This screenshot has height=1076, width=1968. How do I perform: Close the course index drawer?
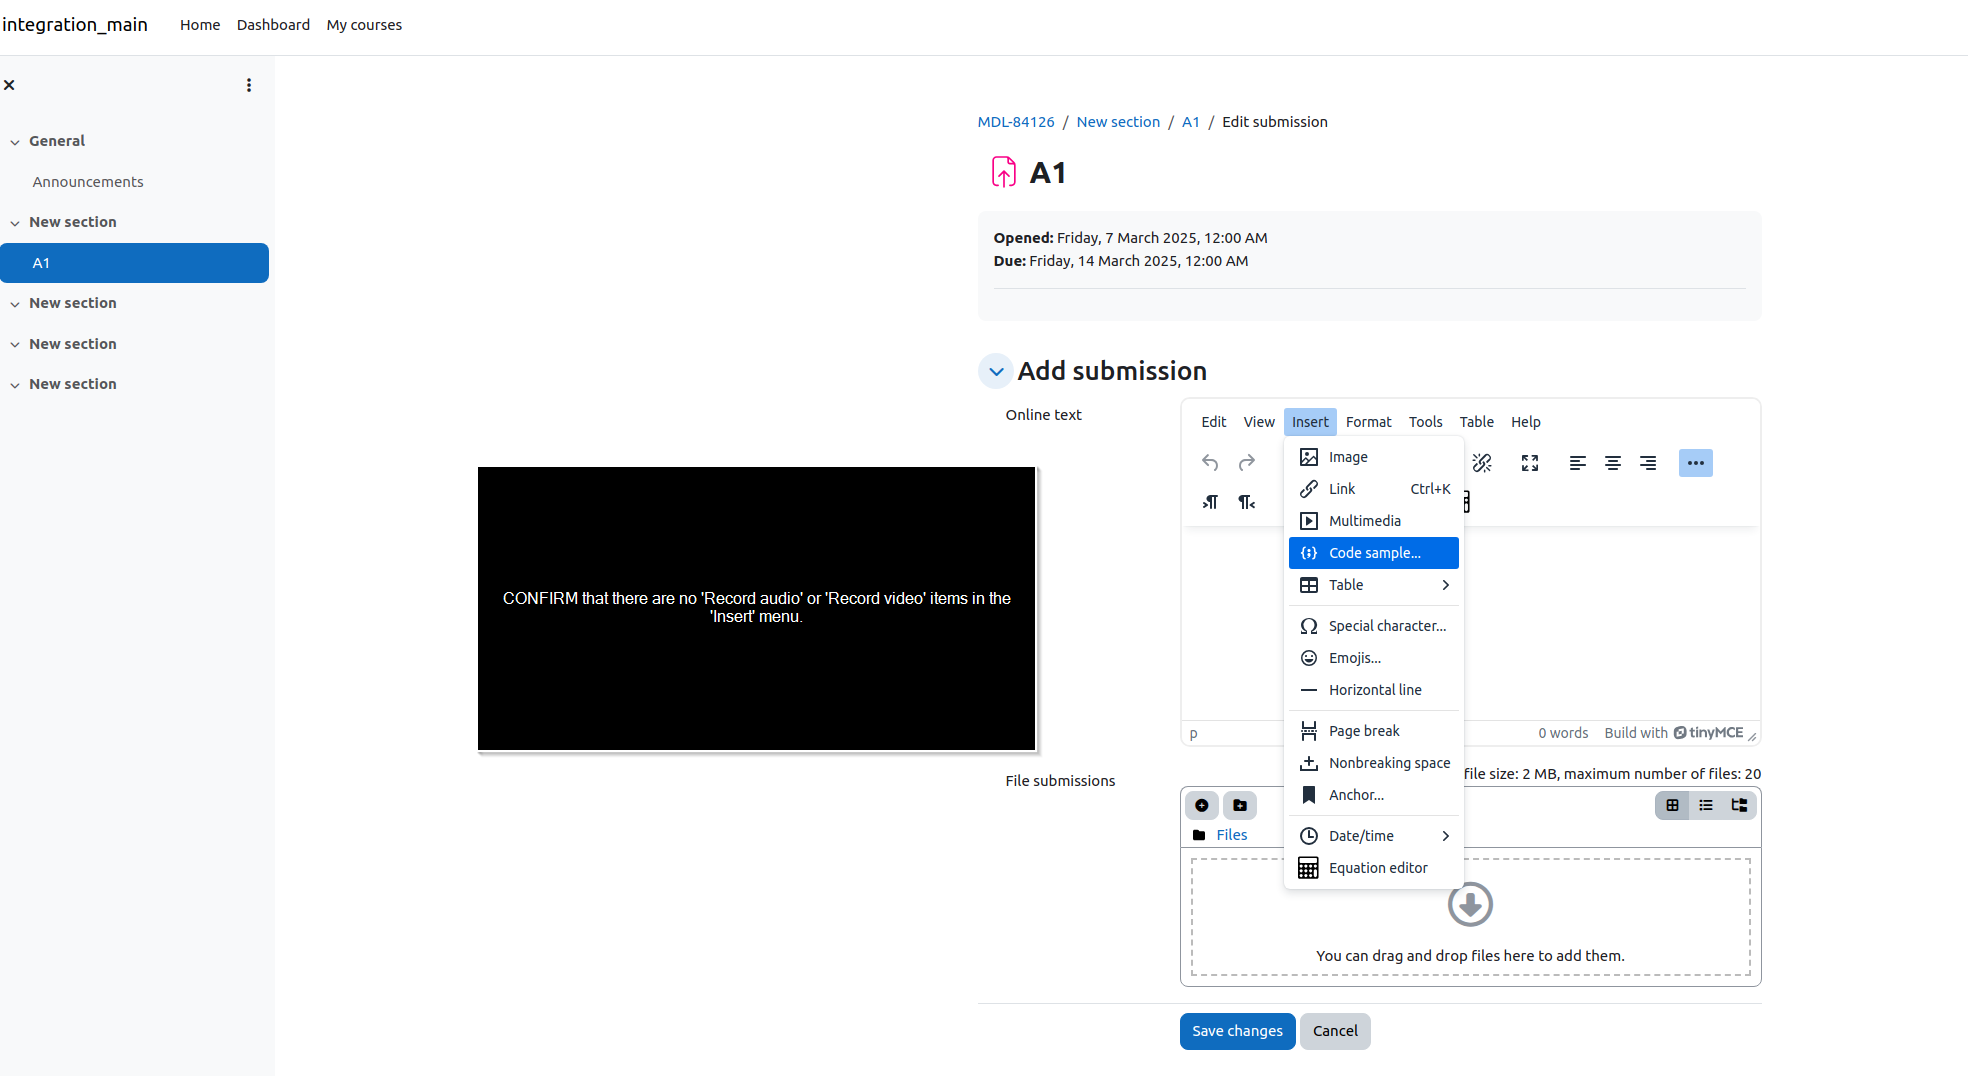click(x=9, y=85)
